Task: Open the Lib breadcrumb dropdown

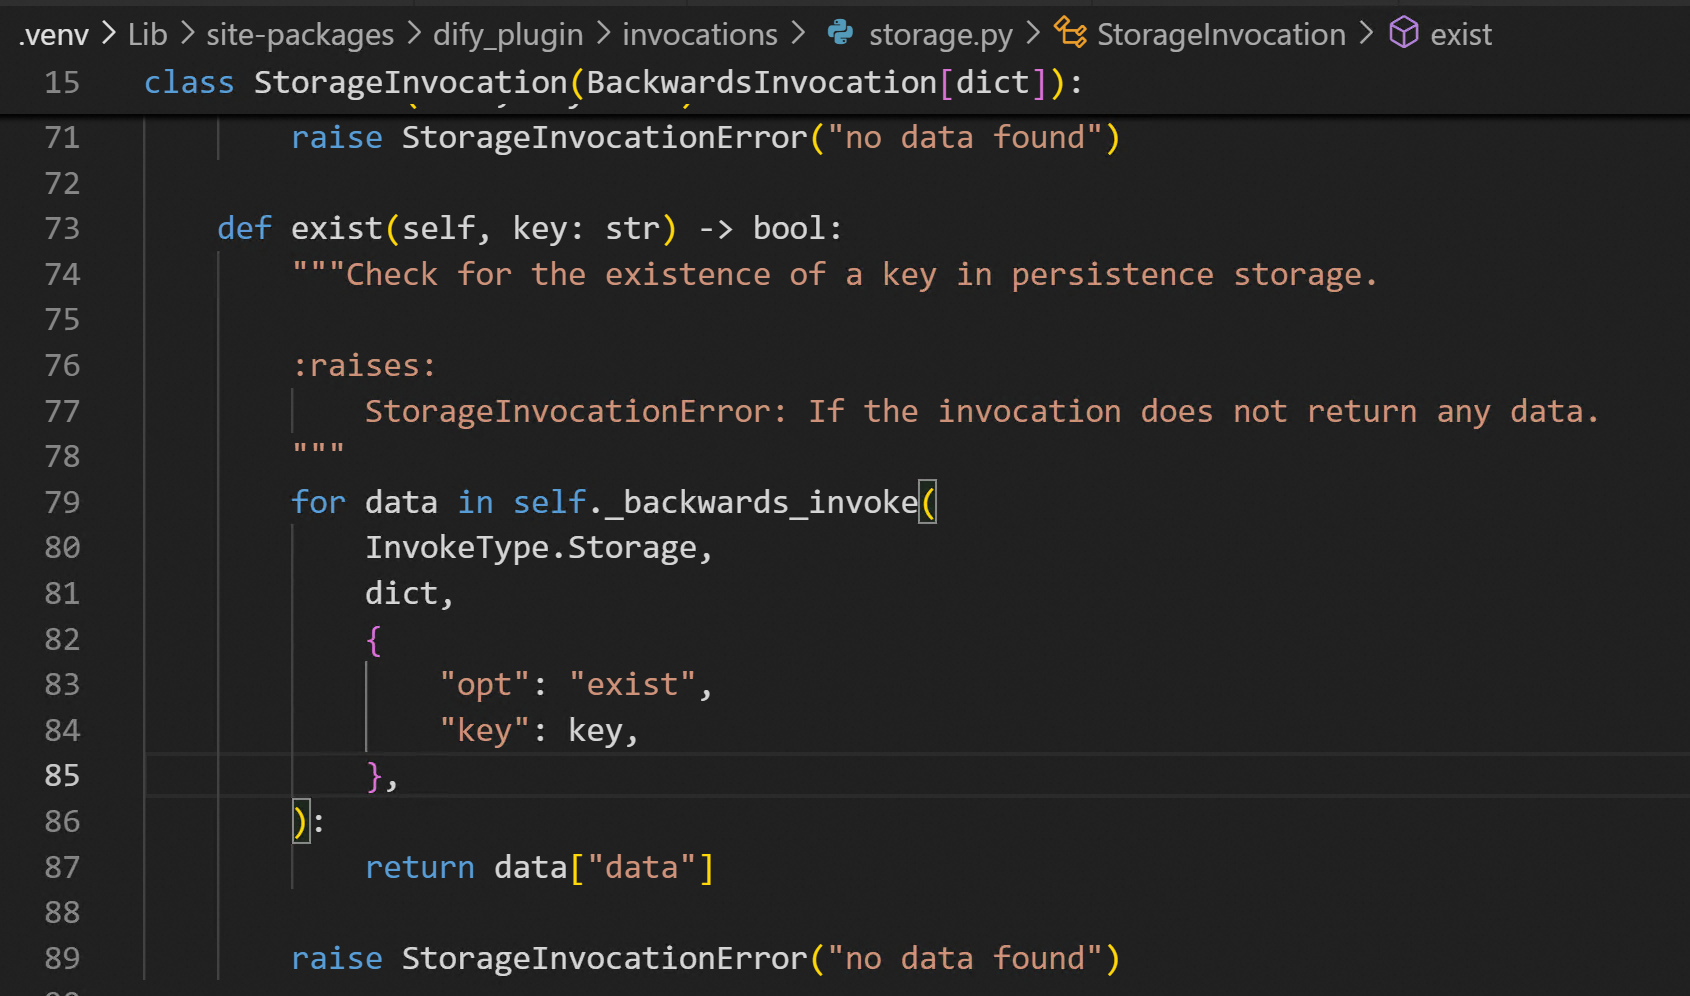Action: tap(147, 35)
